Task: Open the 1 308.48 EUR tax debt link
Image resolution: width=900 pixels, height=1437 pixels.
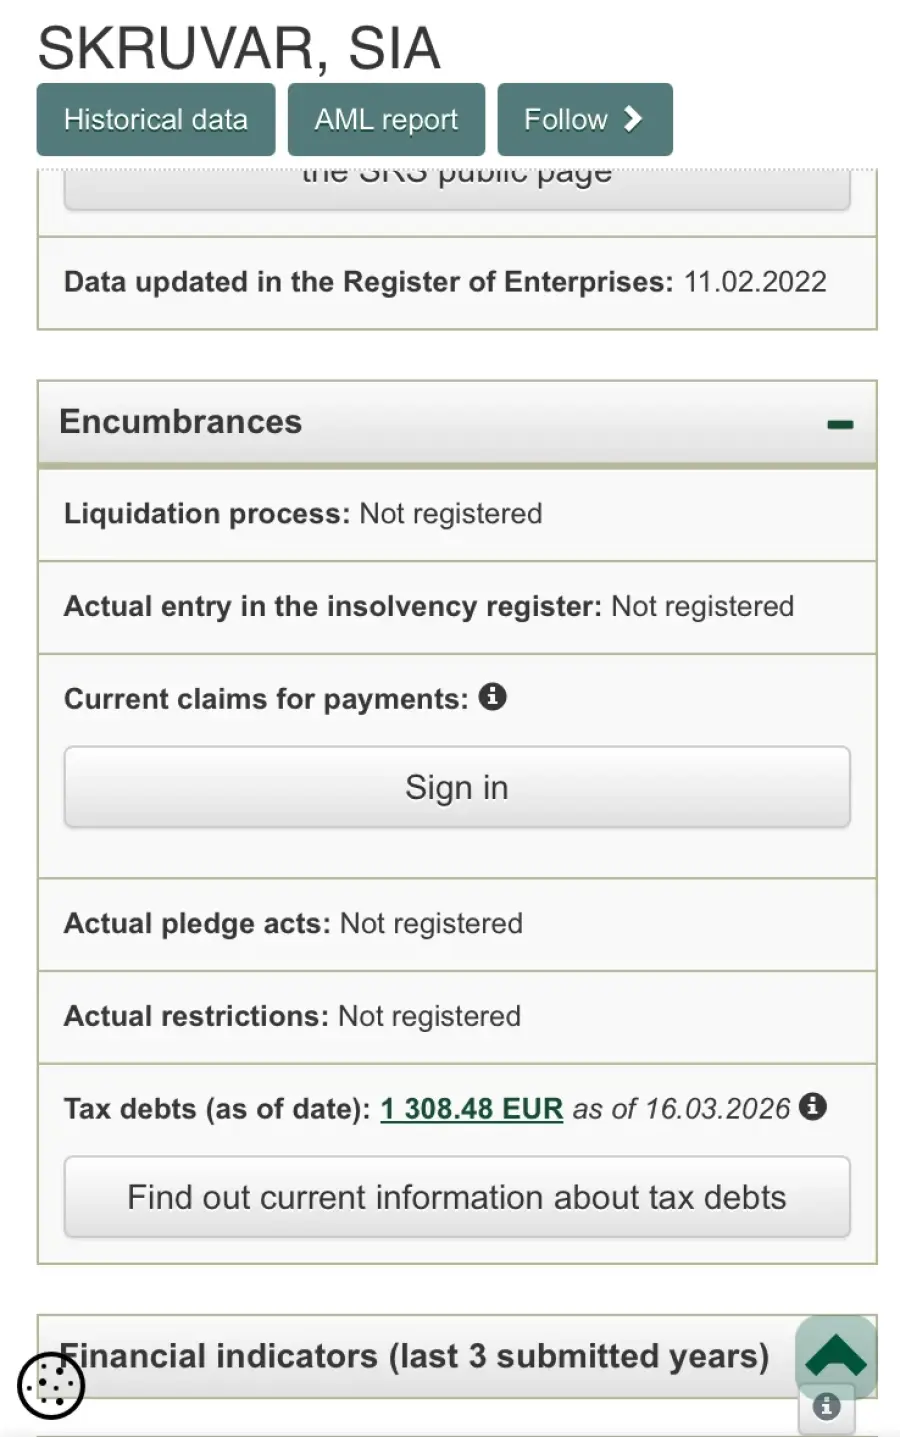Action: pyautogui.click(x=471, y=1109)
